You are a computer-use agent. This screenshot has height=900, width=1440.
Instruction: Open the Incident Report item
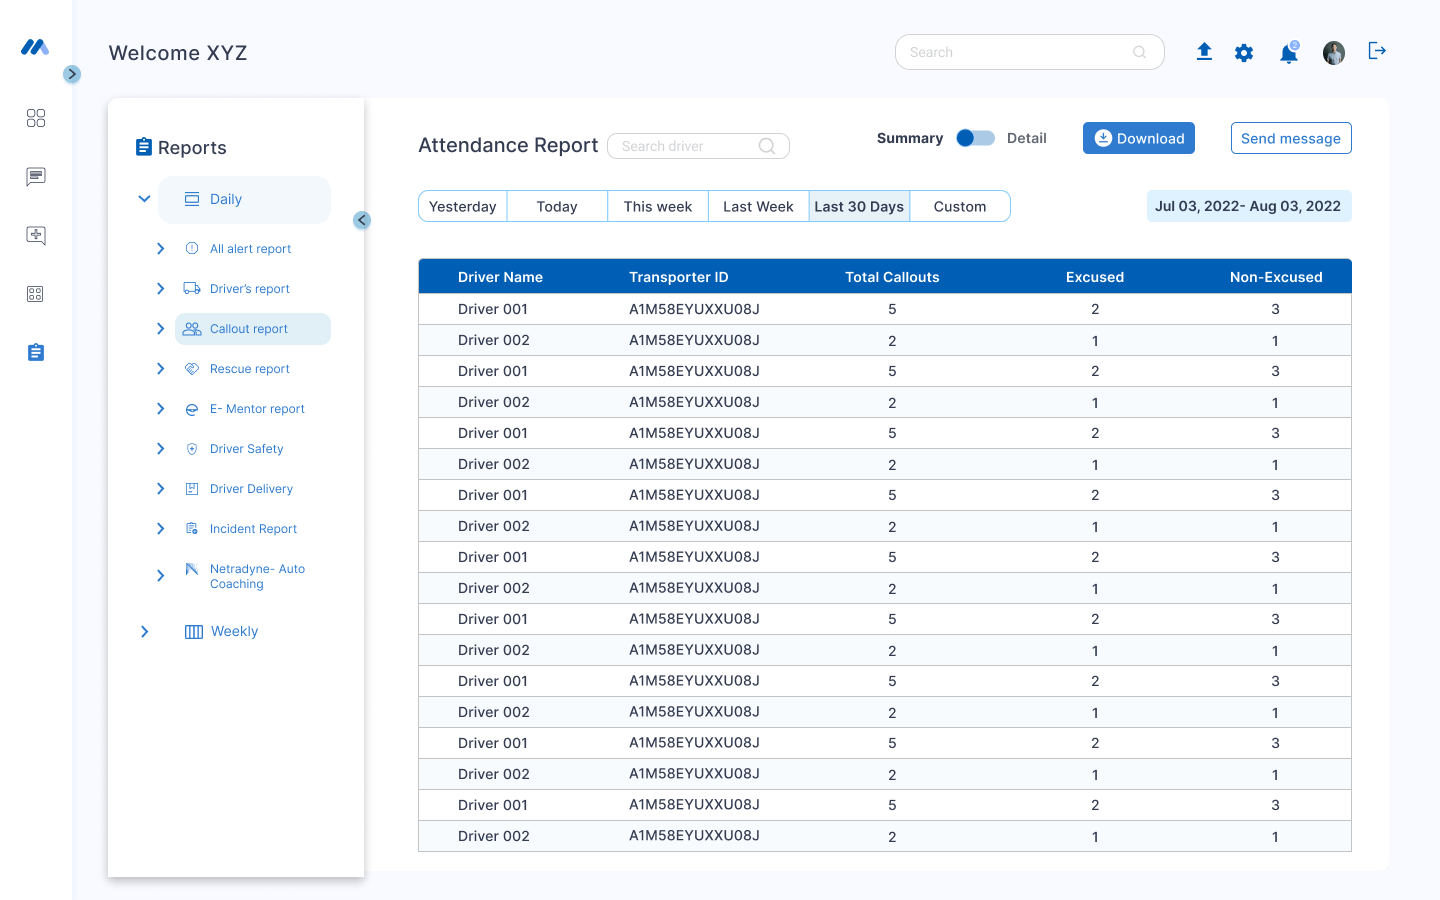[x=253, y=529]
